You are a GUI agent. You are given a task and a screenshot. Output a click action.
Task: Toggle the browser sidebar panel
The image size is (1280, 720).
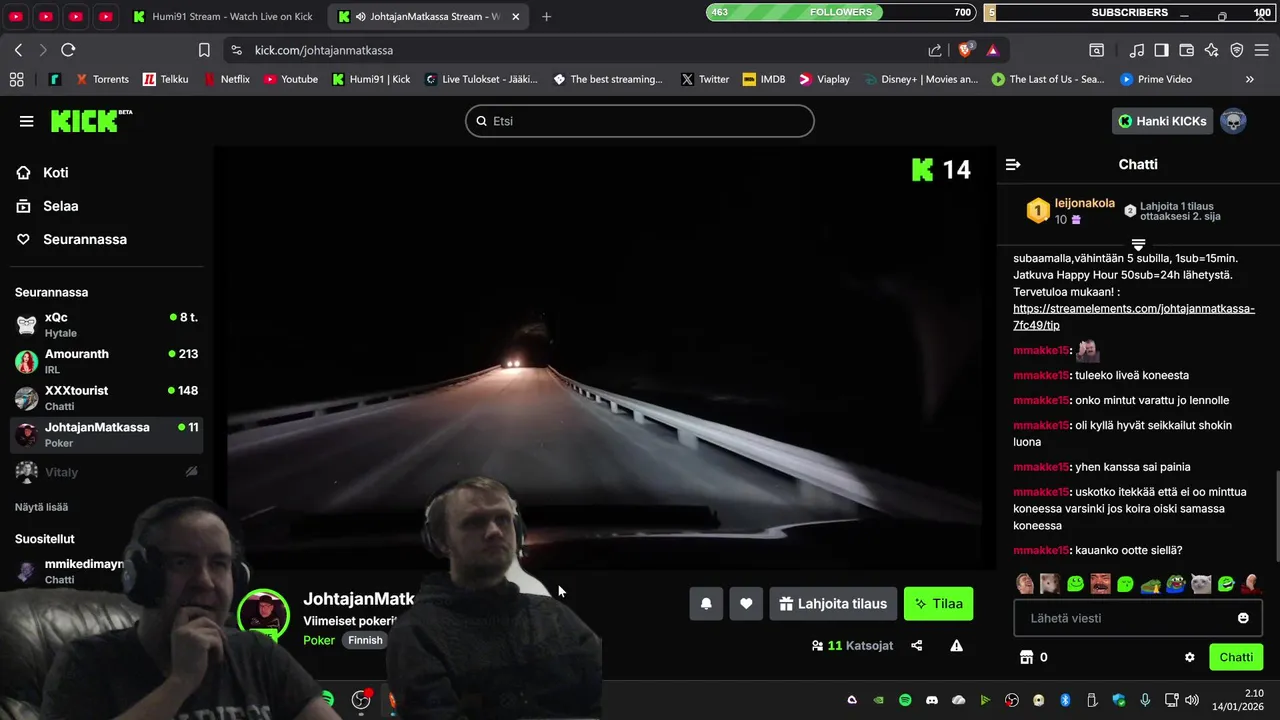pos(1161,50)
